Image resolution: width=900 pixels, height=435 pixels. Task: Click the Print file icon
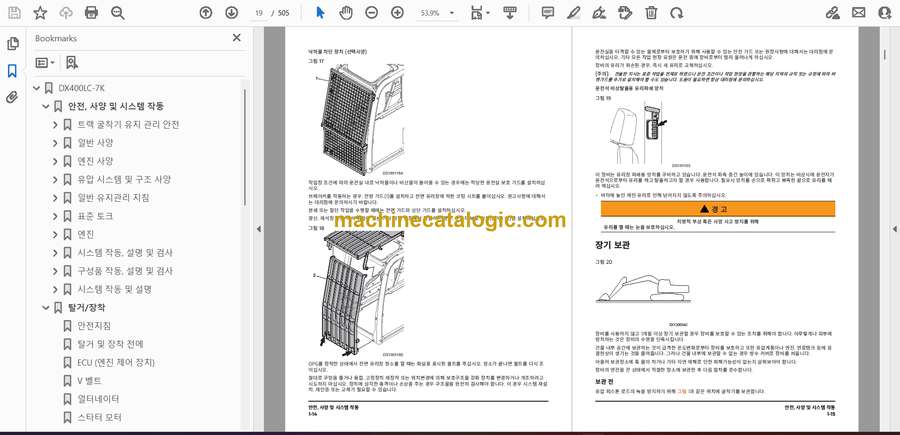(x=92, y=13)
